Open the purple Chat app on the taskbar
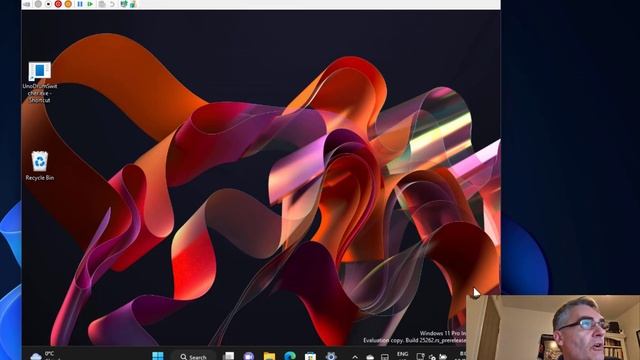 click(x=249, y=356)
